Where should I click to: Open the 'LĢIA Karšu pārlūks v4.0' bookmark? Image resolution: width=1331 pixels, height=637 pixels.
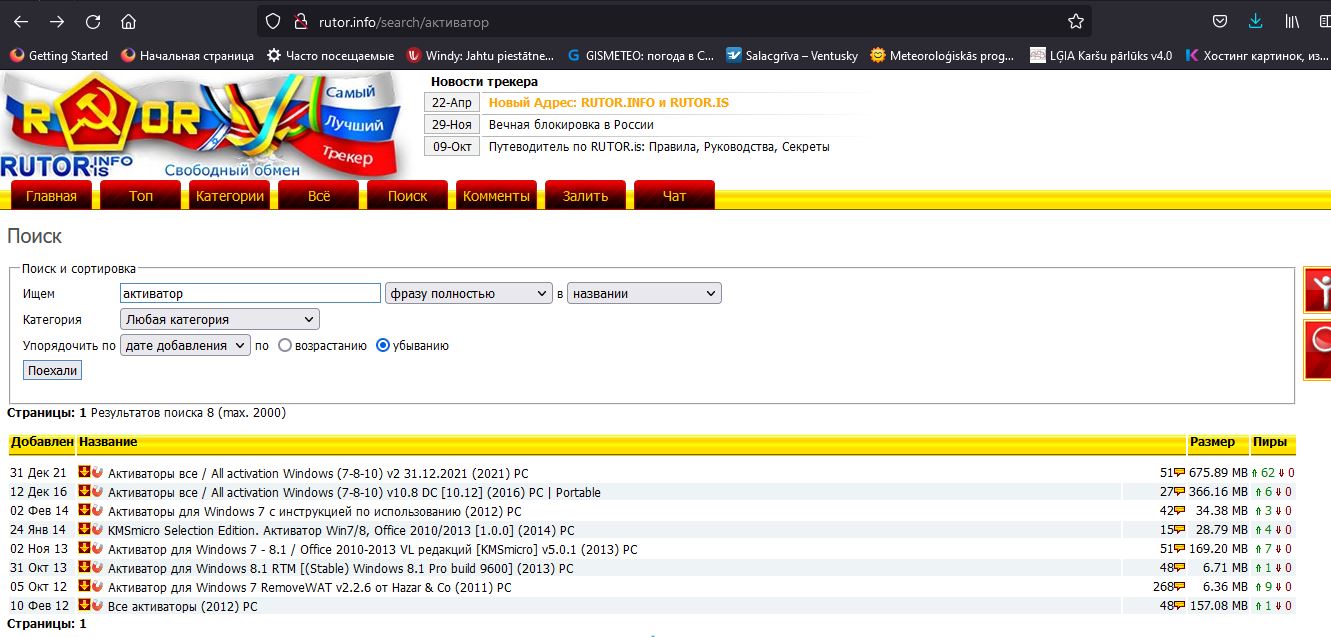pos(1100,56)
